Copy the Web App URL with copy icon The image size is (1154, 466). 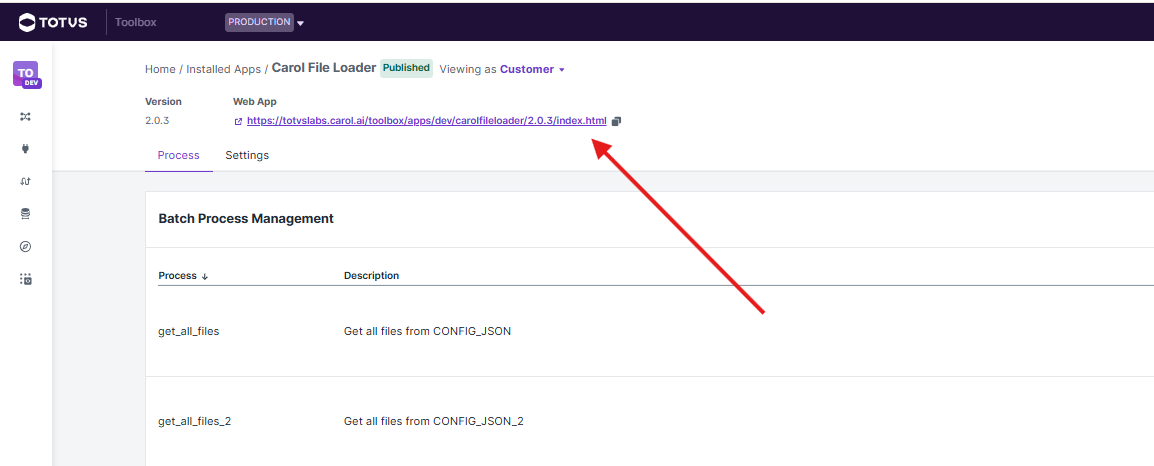[x=617, y=121]
